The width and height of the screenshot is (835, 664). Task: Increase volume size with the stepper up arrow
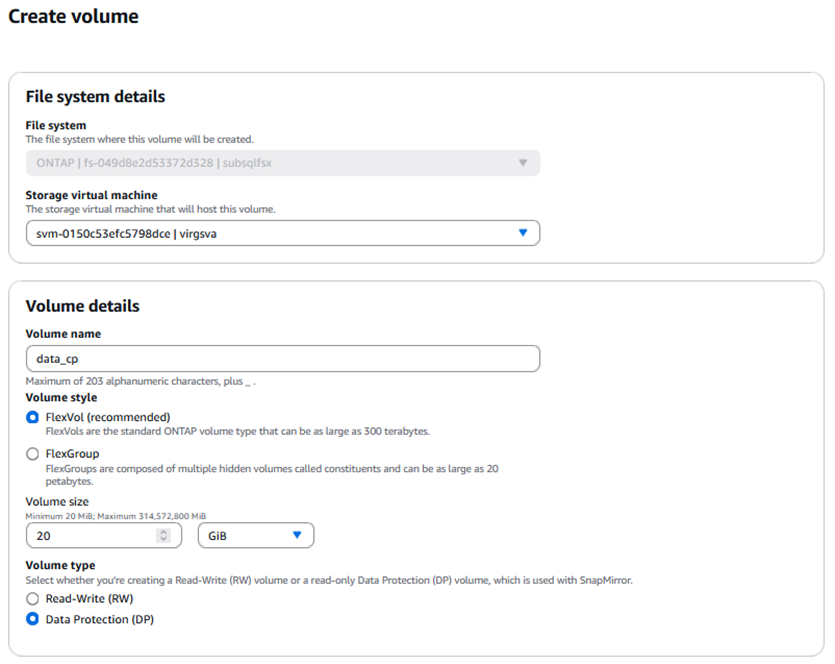(164, 531)
